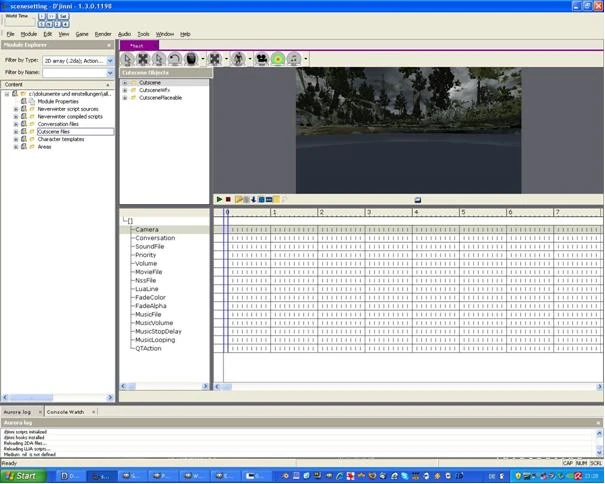
Task: Click the music note toolbar icon
Action: click(x=294, y=59)
